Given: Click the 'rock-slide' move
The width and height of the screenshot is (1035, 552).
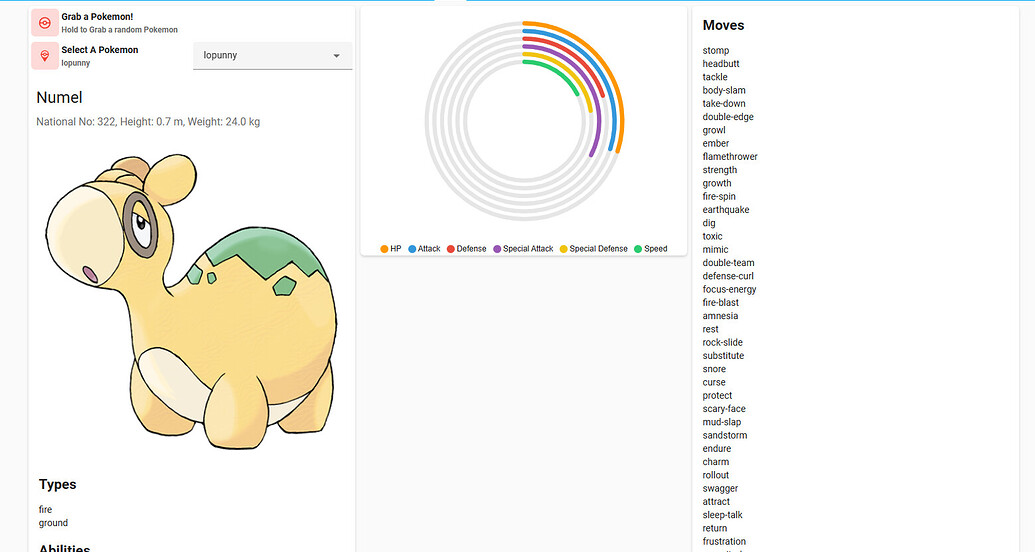Looking at the screenshot, I should coord(723,342).
